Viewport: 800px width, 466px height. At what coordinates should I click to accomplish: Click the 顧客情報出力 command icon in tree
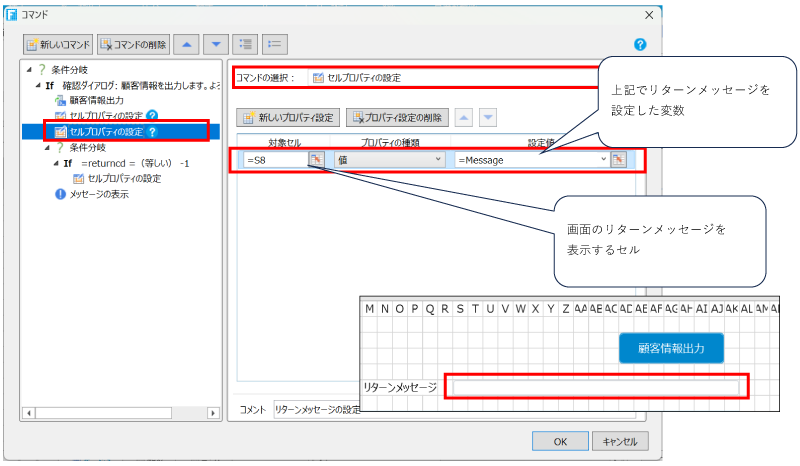point(60,101)
